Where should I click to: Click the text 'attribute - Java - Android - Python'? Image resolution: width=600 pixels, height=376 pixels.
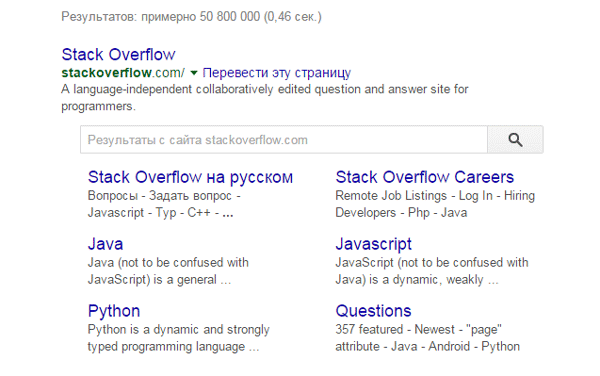(x=427, y=346)
